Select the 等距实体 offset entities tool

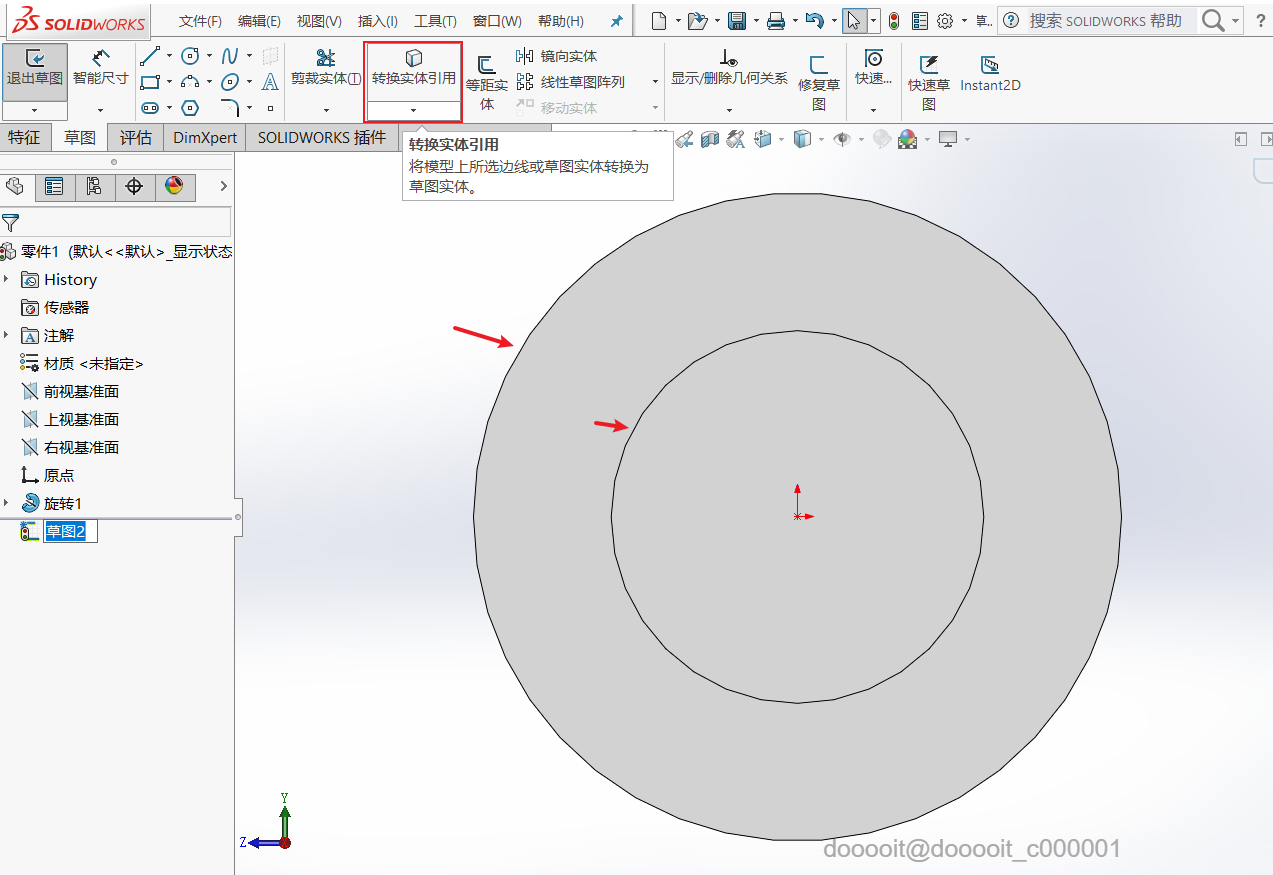pyautogui.click(x=487, y=82)
